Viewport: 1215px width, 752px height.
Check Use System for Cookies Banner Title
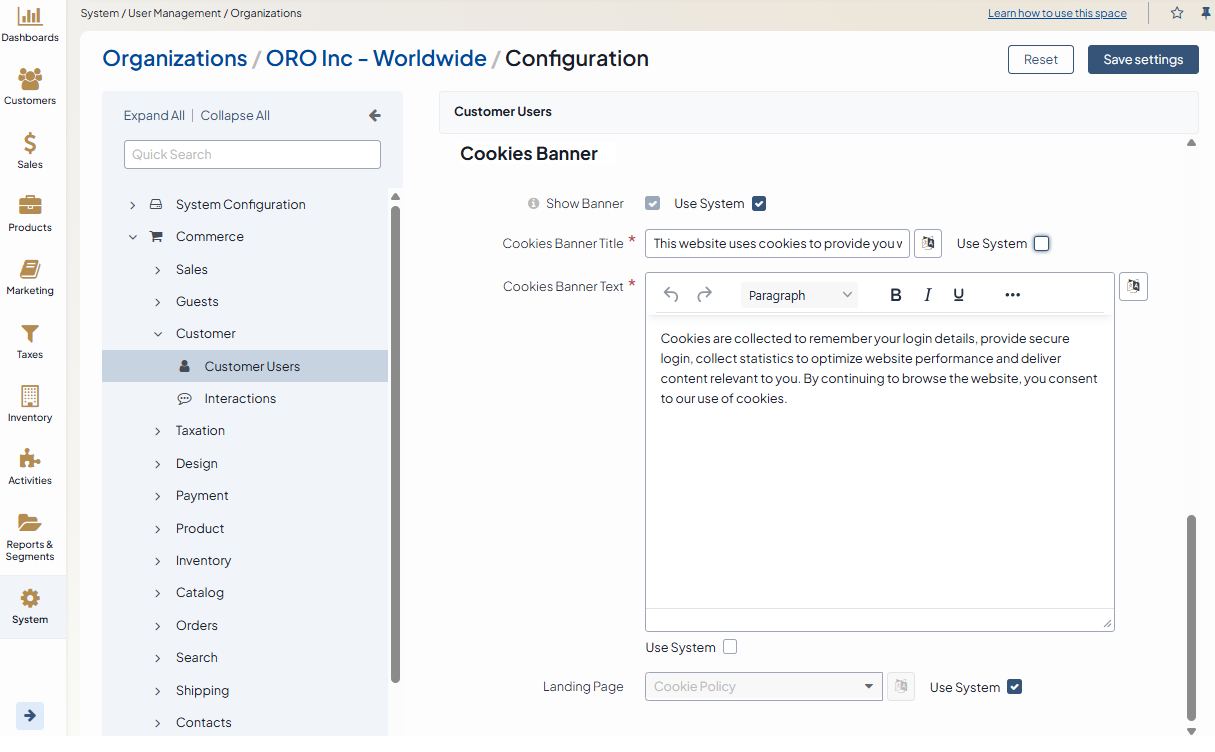coord(1041,244)
